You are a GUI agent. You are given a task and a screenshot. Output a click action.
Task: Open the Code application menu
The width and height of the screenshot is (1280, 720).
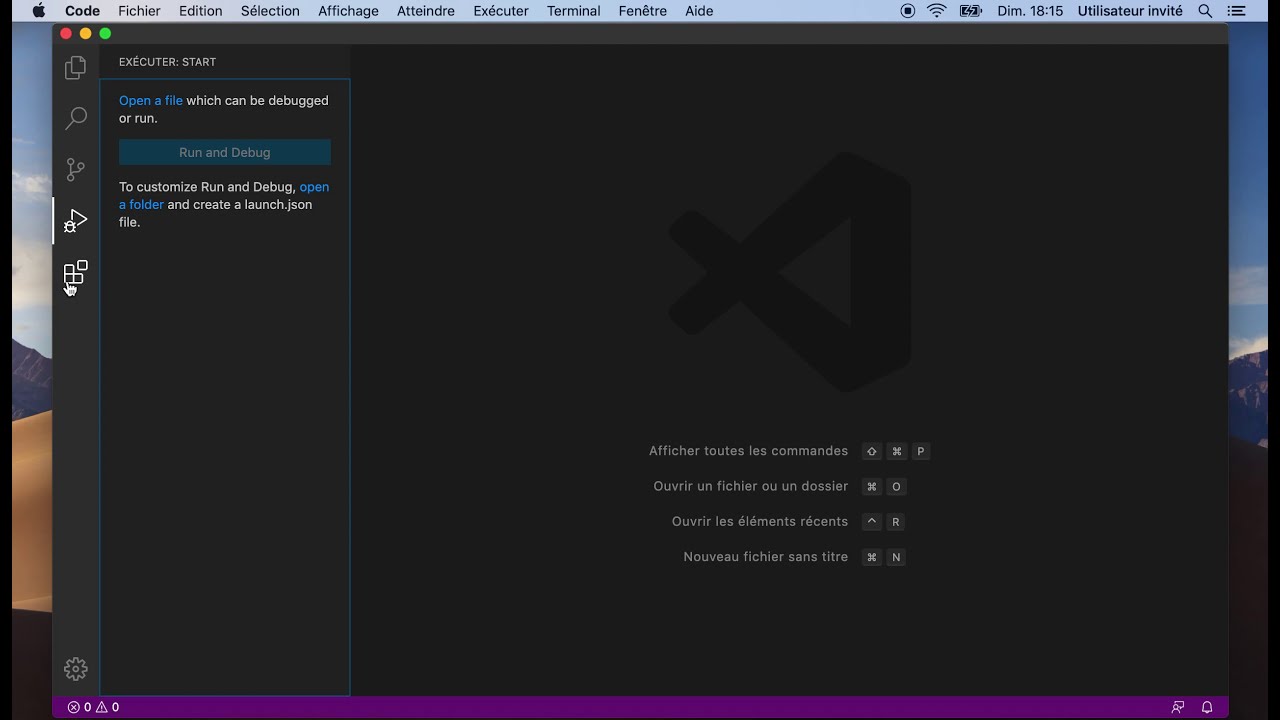coord(82,11)
